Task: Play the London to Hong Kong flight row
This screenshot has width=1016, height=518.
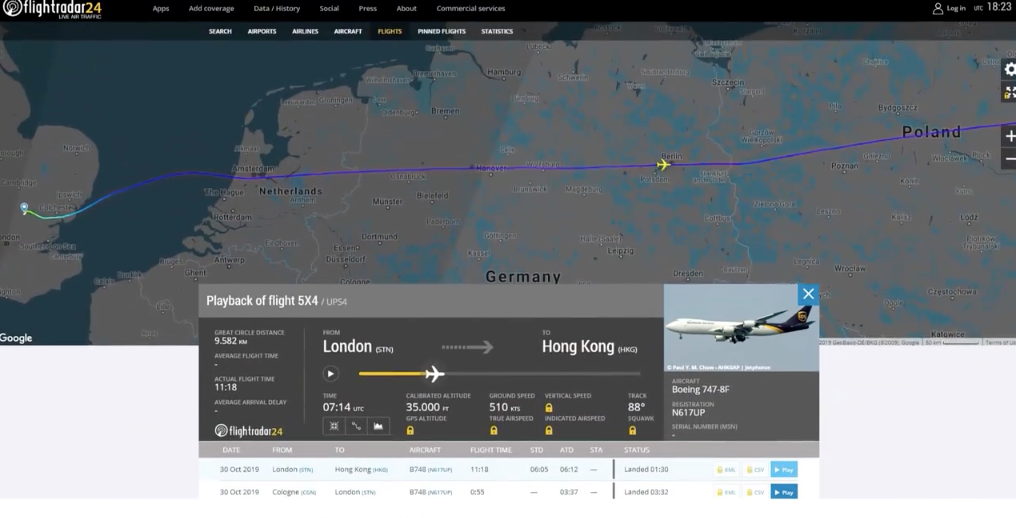Action: [784, 469]
